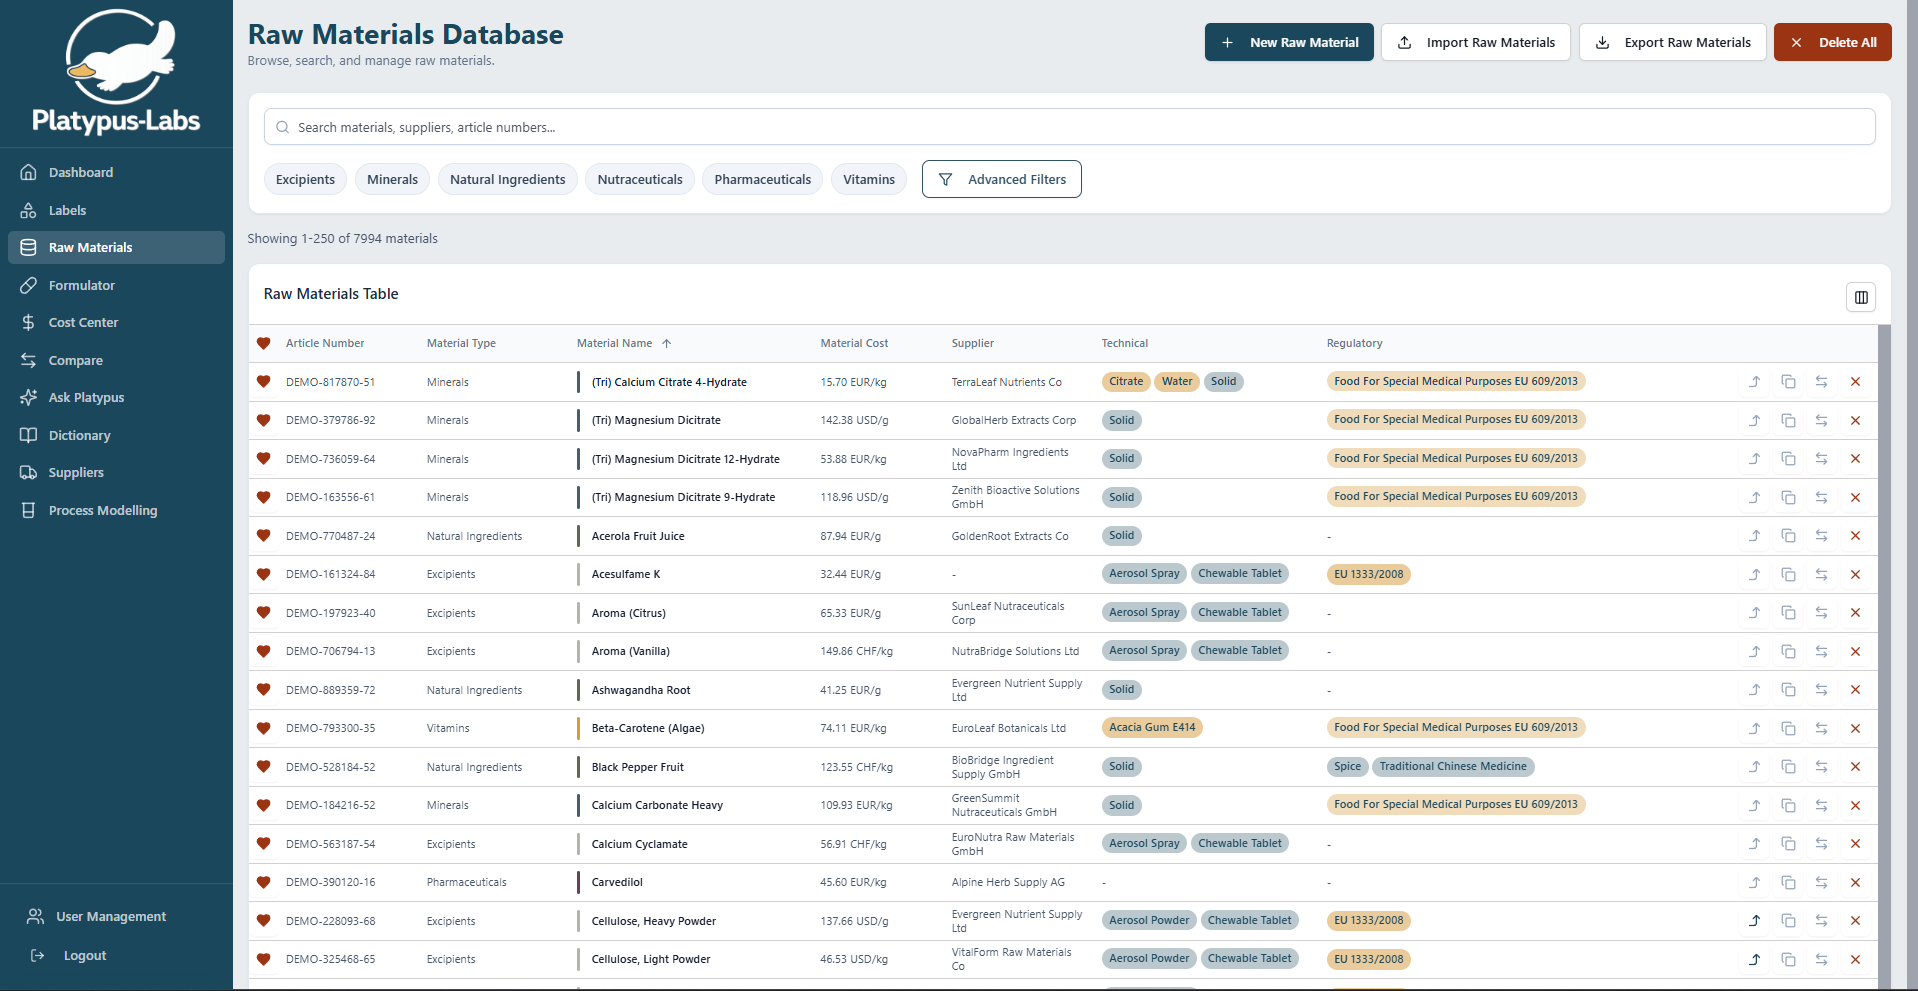Open column settings icon in Raw Materials Table

1860,297
